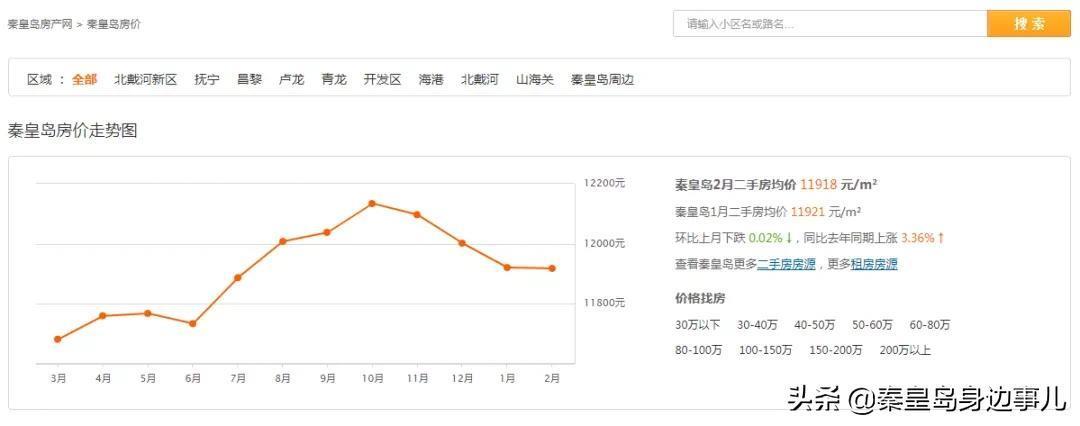Click the orange 搜索 search button

pos(1028,24)
